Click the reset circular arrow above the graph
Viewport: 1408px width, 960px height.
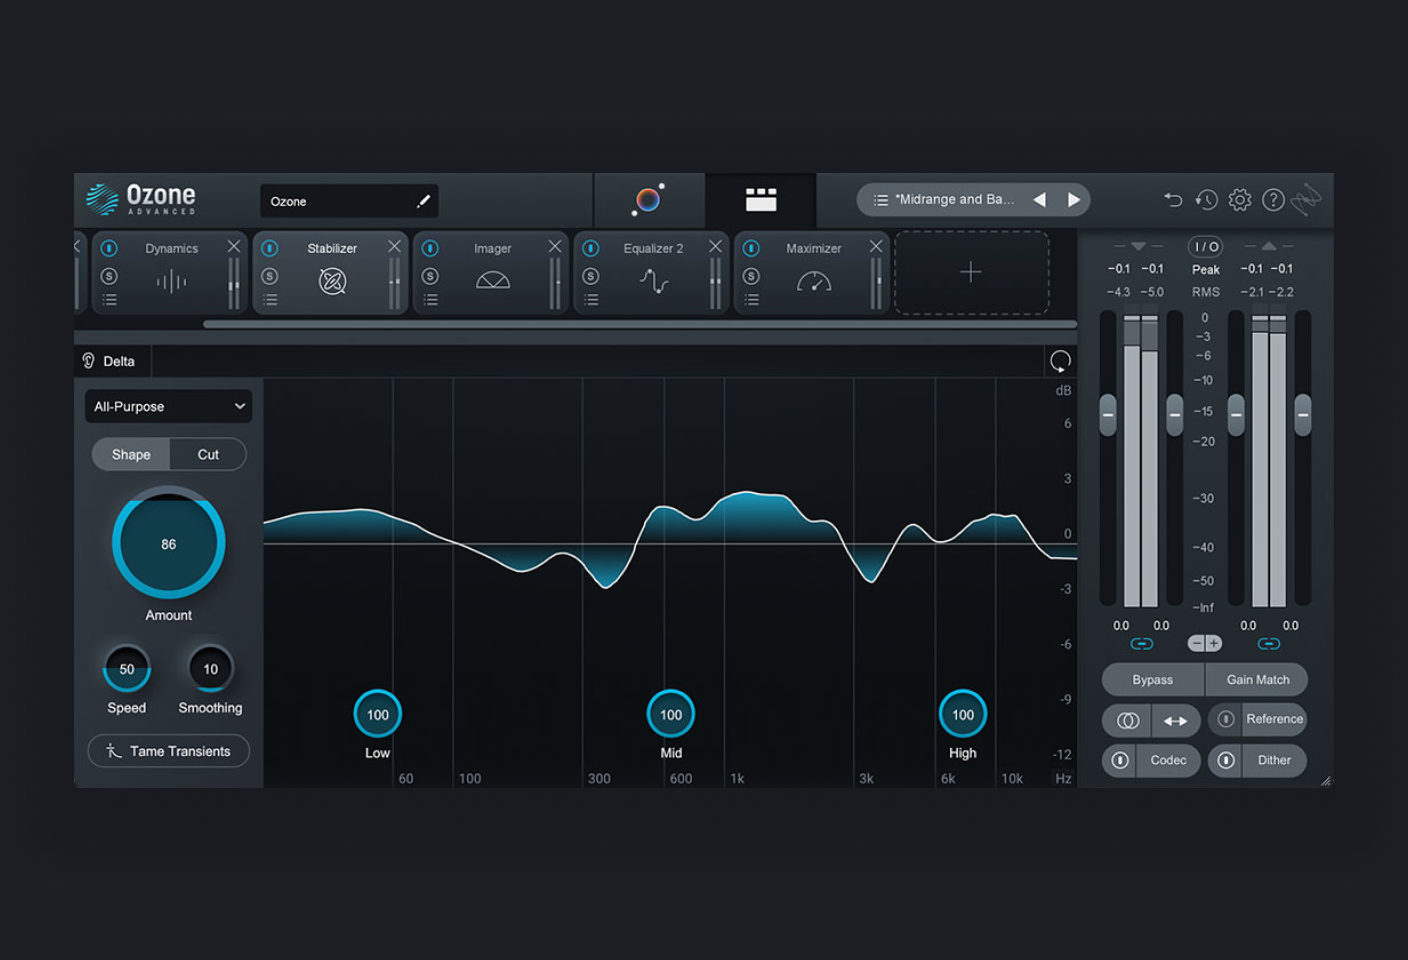(x=1061, y=361)
